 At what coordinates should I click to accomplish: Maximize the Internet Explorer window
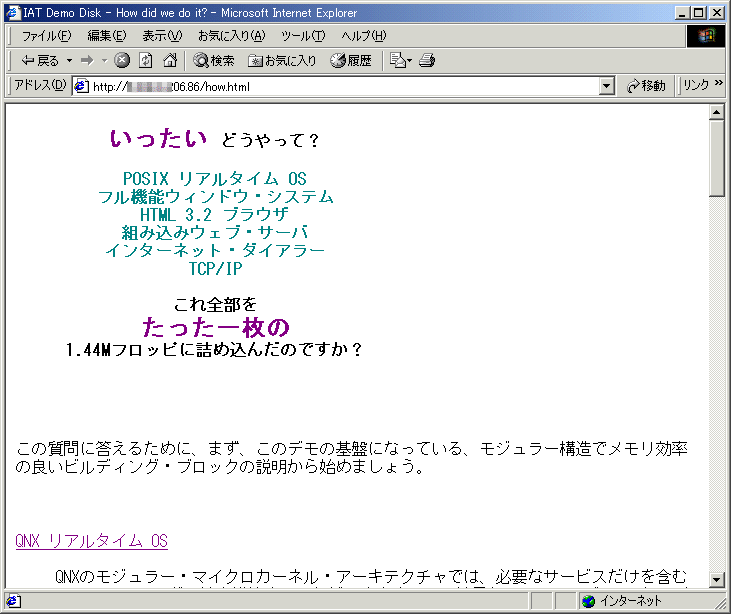699,13
